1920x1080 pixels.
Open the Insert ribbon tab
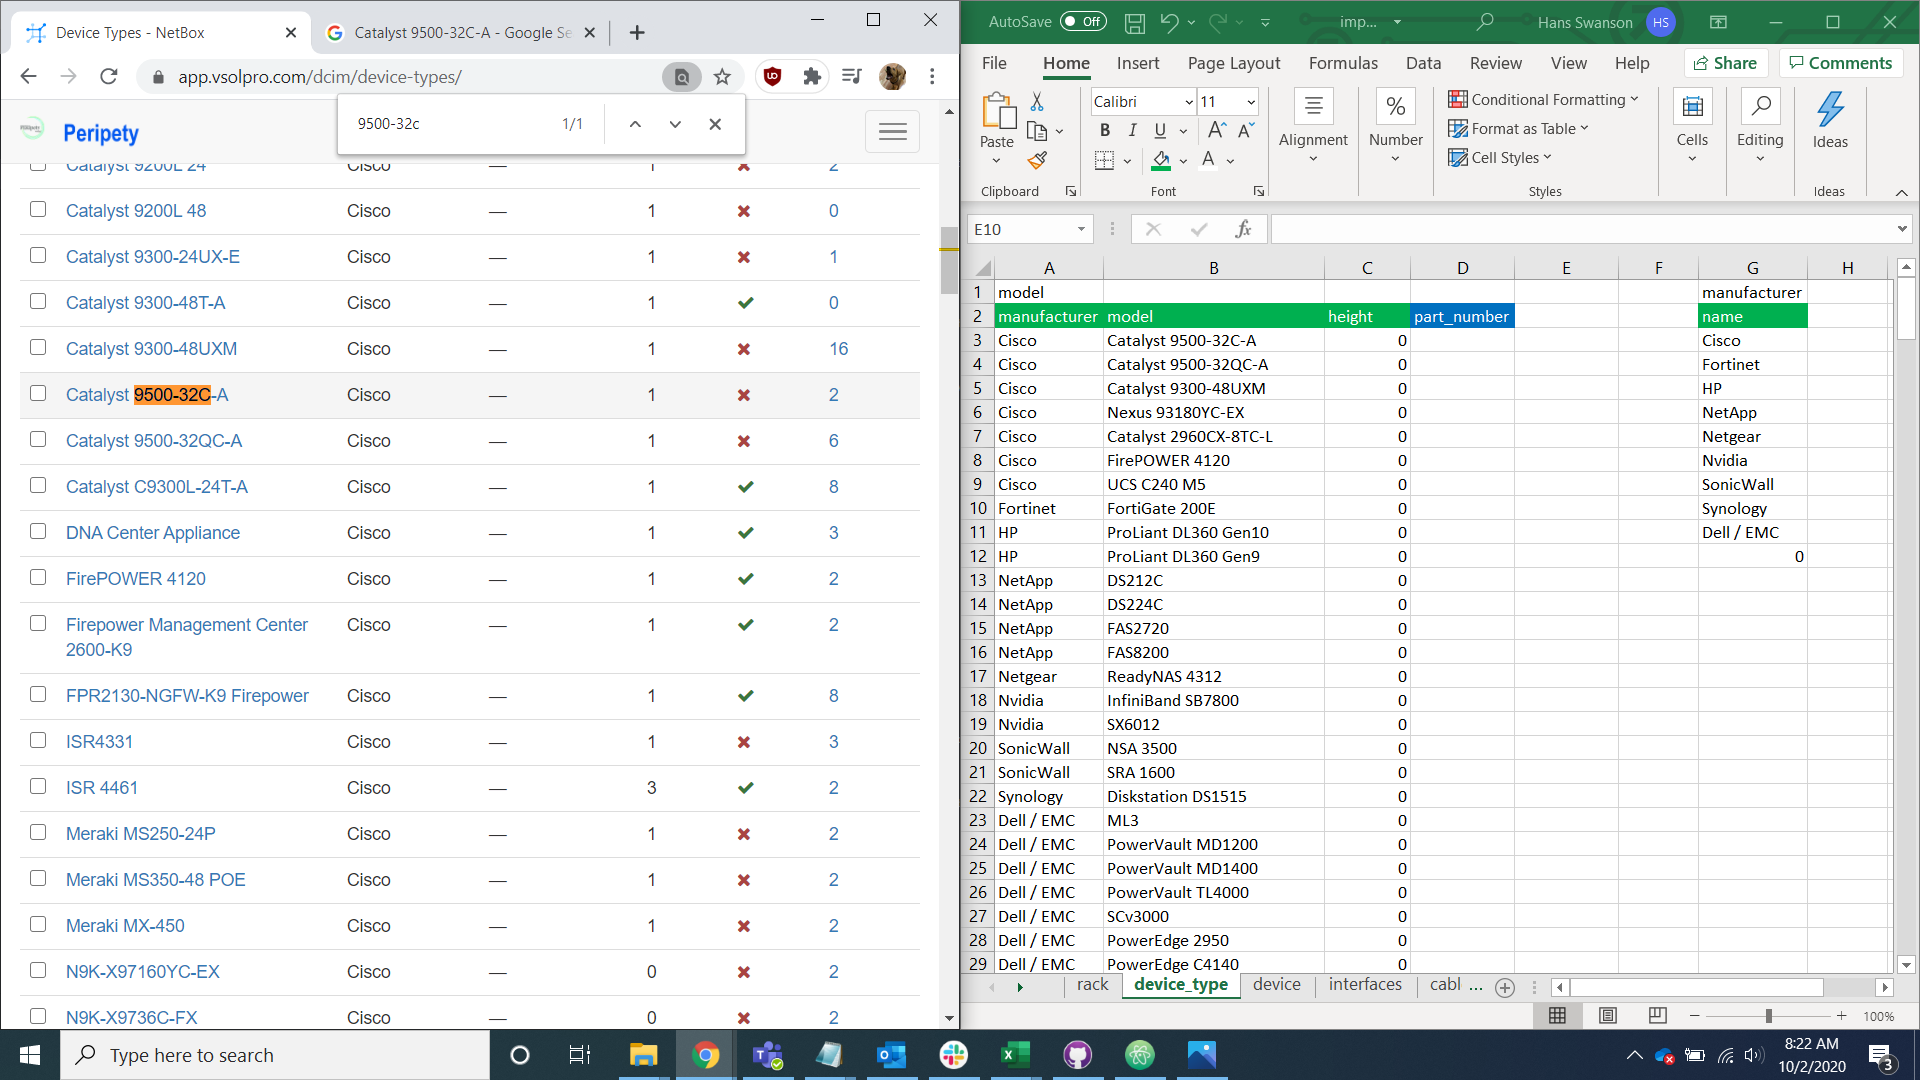pos(1138,63)
